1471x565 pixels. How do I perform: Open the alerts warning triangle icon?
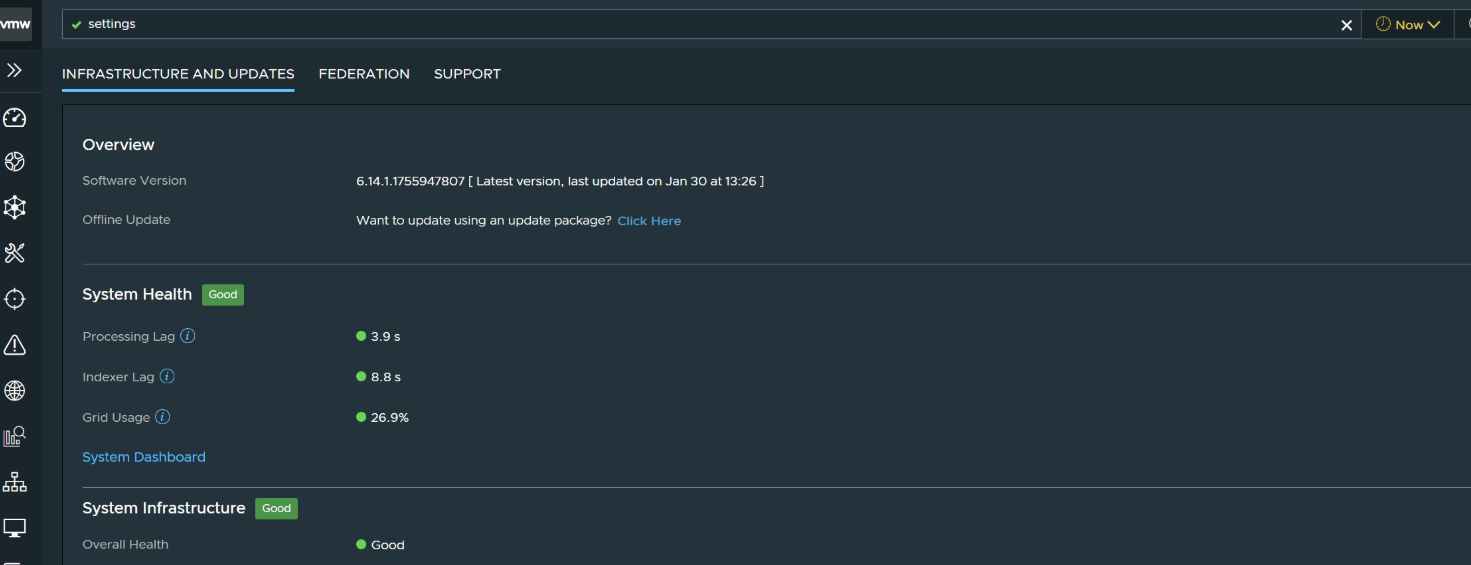pos(15,345)
